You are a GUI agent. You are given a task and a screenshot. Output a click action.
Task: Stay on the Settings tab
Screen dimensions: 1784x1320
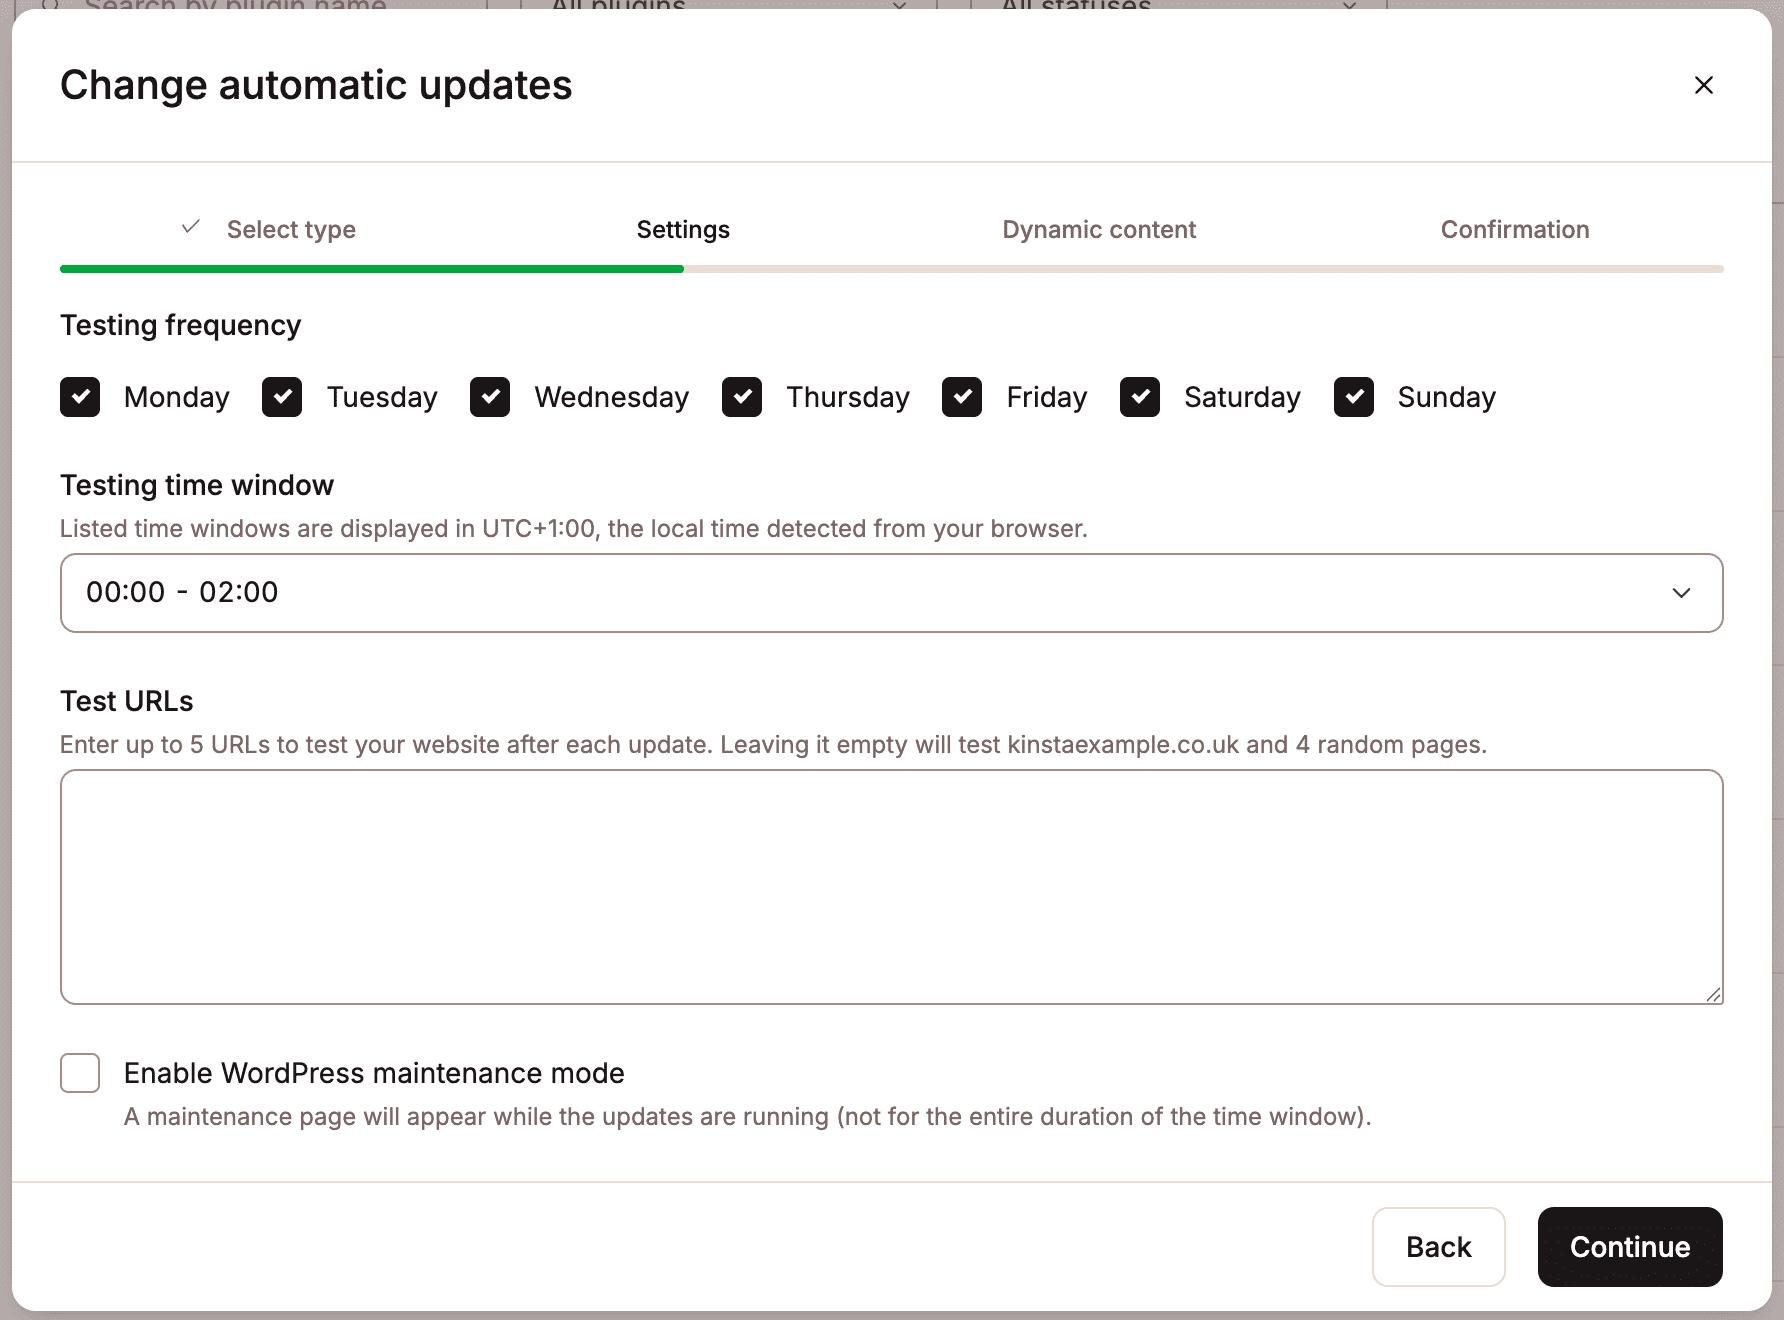point(683,229)
